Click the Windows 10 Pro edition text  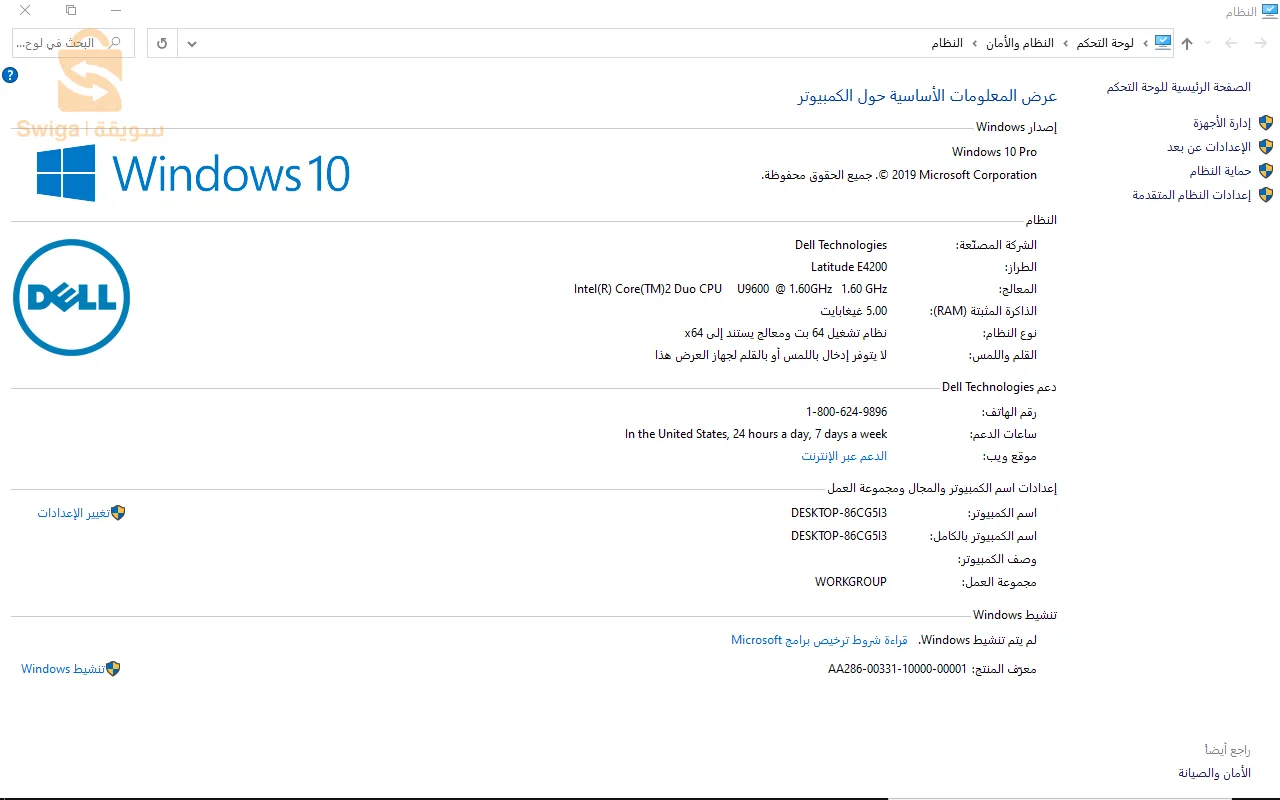coord(994,152)
